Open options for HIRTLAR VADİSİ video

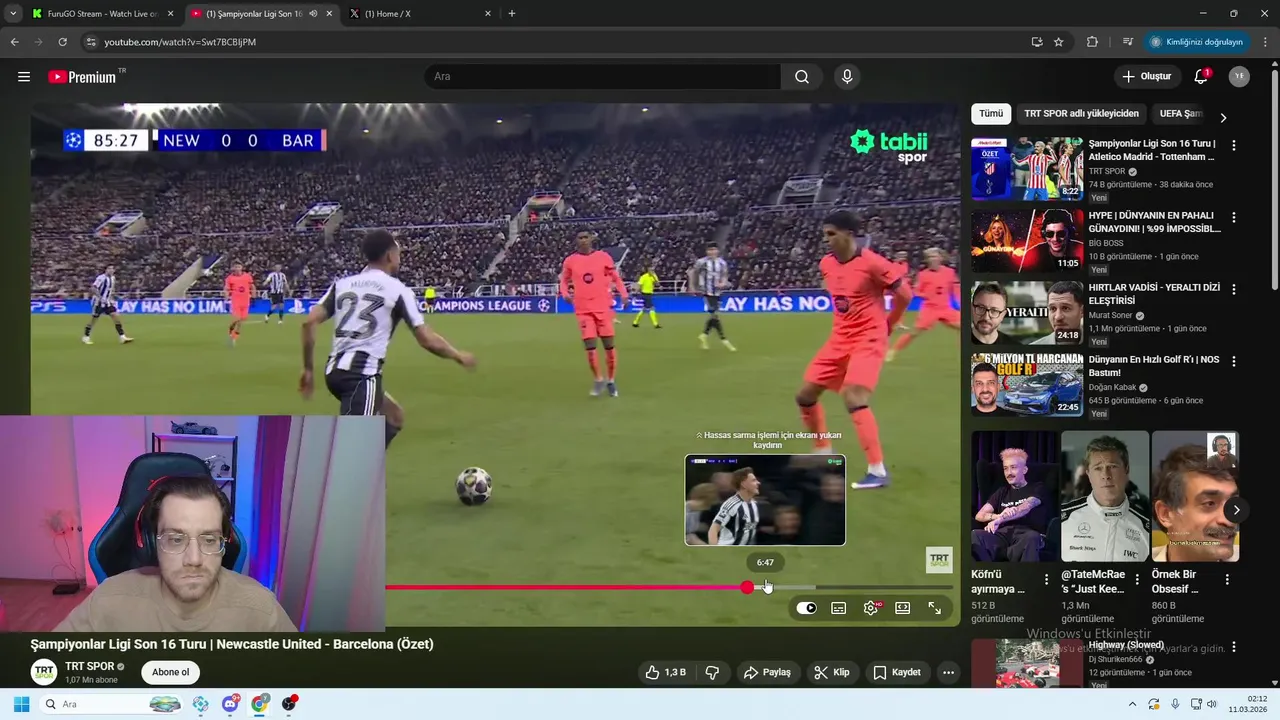1233,289
